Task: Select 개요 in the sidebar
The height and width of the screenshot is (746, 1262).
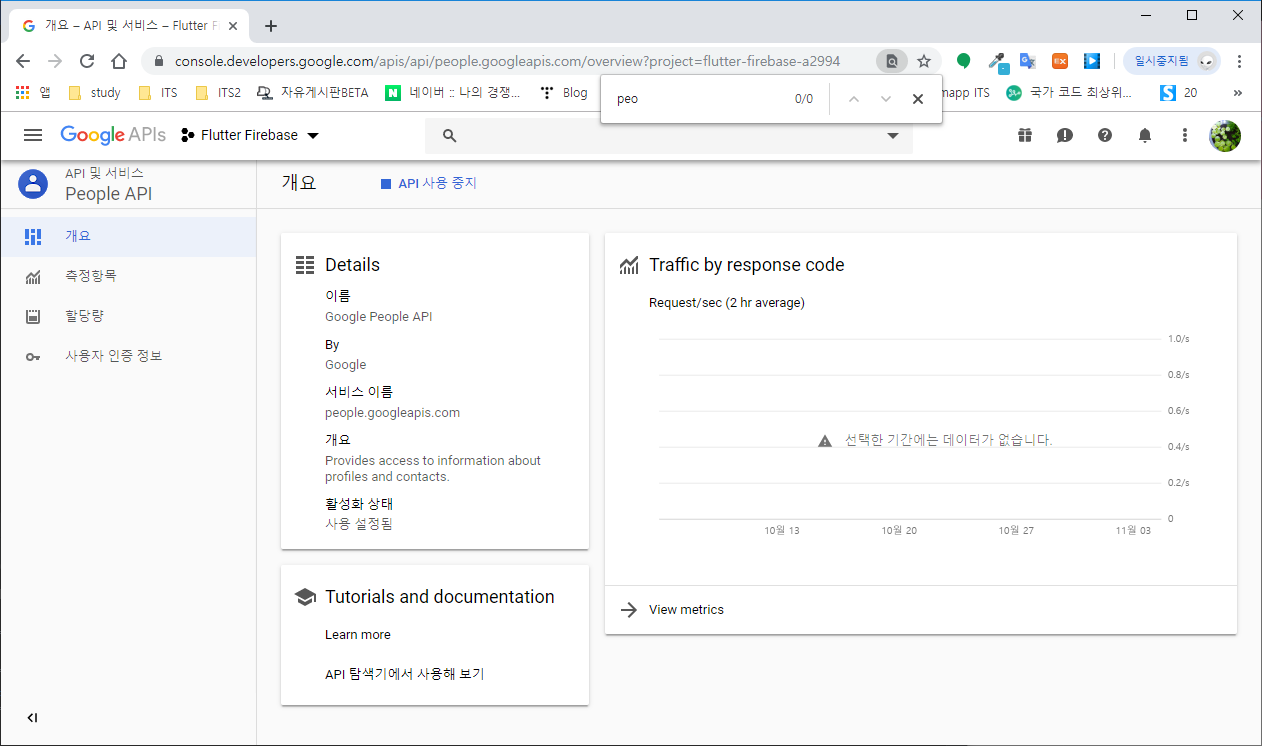Action: (x=128, y=236)
